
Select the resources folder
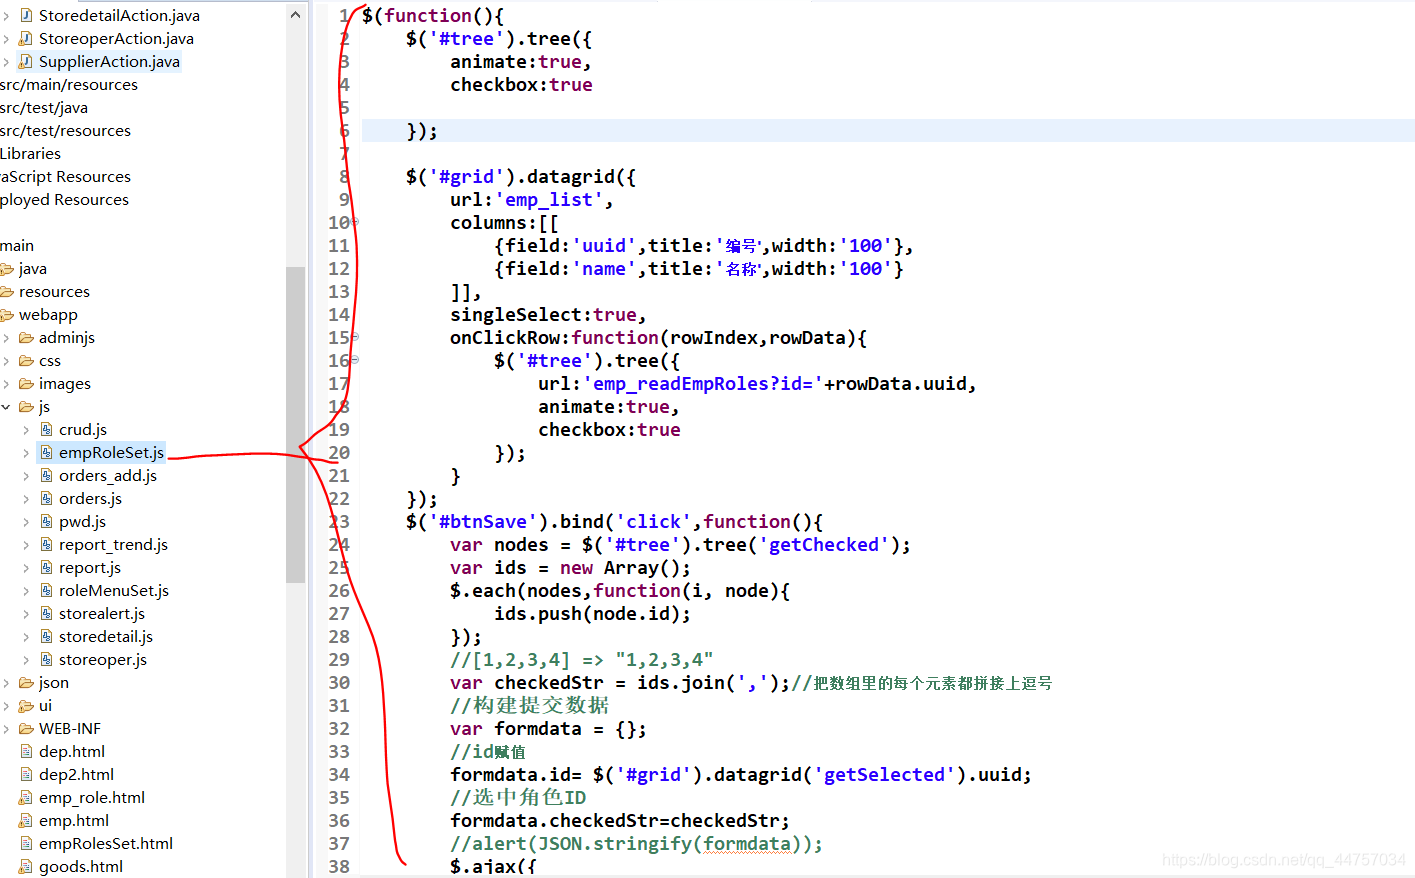[x=54, y=291]
